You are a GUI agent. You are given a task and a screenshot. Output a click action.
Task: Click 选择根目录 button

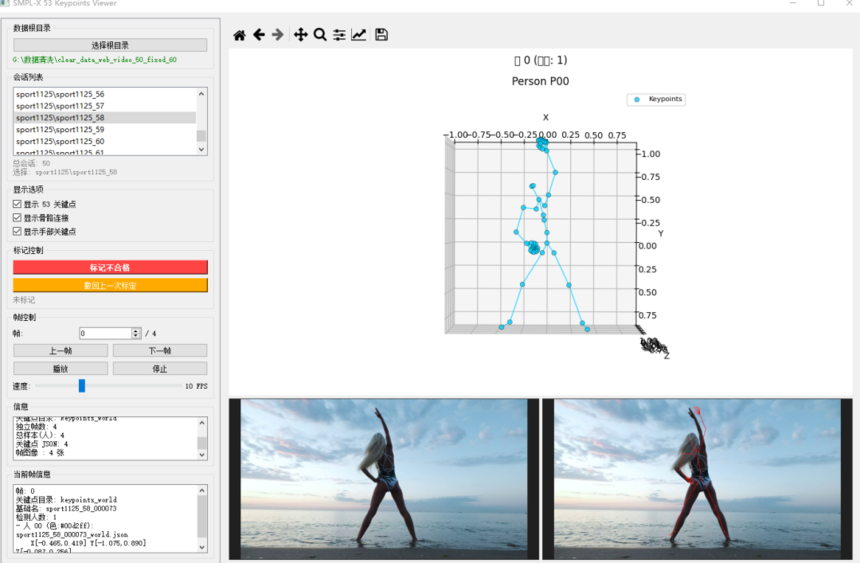[x=110, y=45]
